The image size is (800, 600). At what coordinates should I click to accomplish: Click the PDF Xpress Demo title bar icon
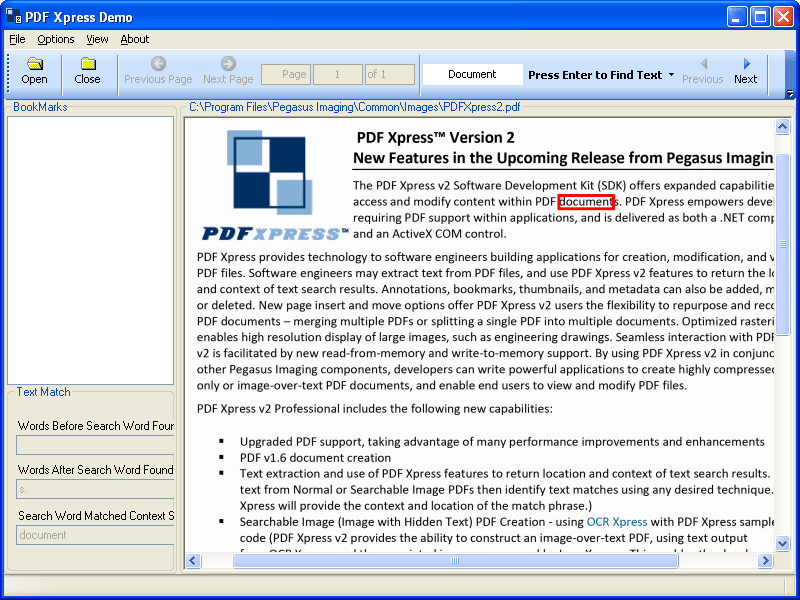(14, 16)
